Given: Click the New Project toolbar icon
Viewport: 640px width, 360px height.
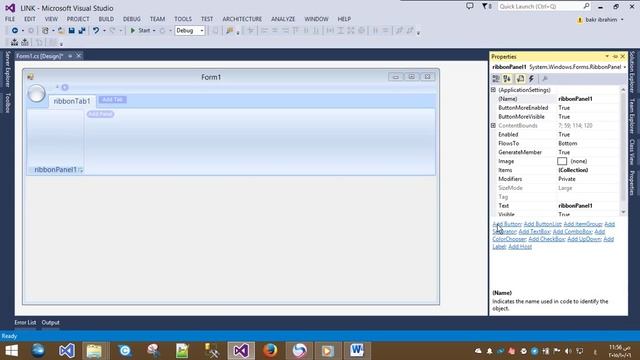Looking at the screenshot, I should pyautogui.click(x=45, y=31).
